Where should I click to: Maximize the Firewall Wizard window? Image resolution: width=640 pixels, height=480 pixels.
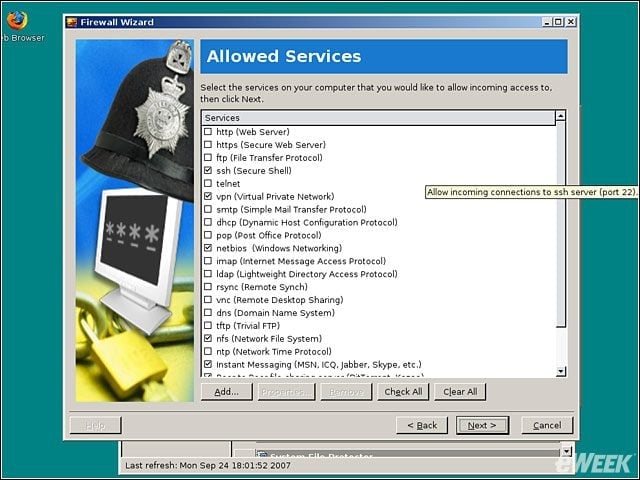click(559, 22)
